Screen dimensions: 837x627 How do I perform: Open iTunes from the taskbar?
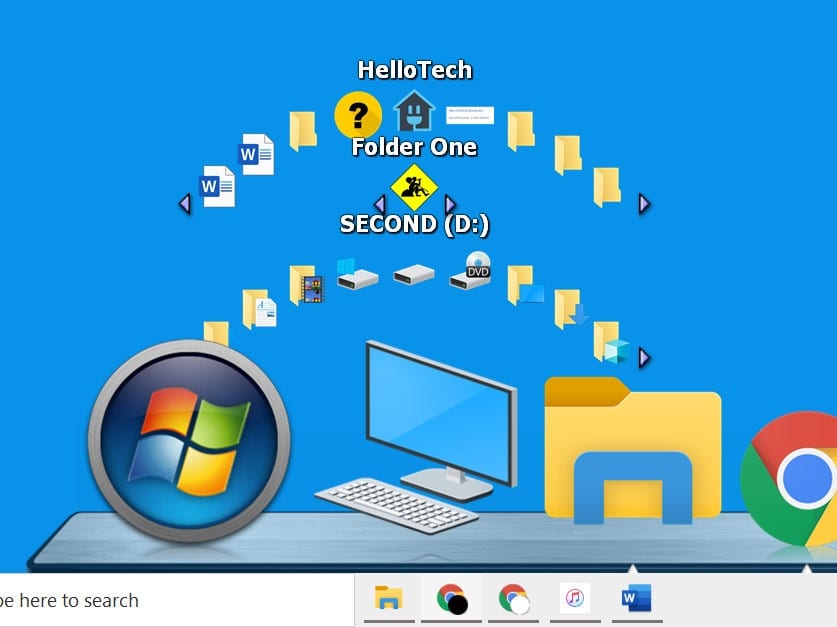575,598
